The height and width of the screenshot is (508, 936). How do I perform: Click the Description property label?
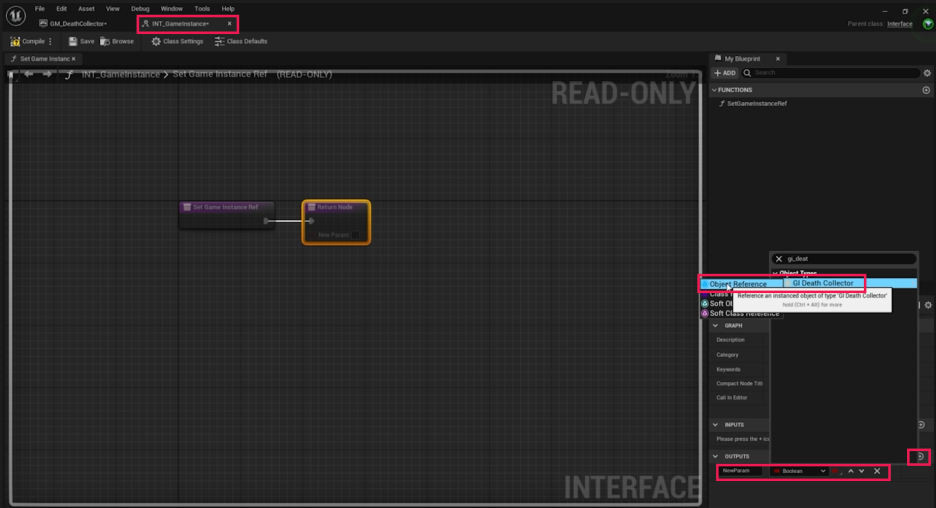[730, 340]
